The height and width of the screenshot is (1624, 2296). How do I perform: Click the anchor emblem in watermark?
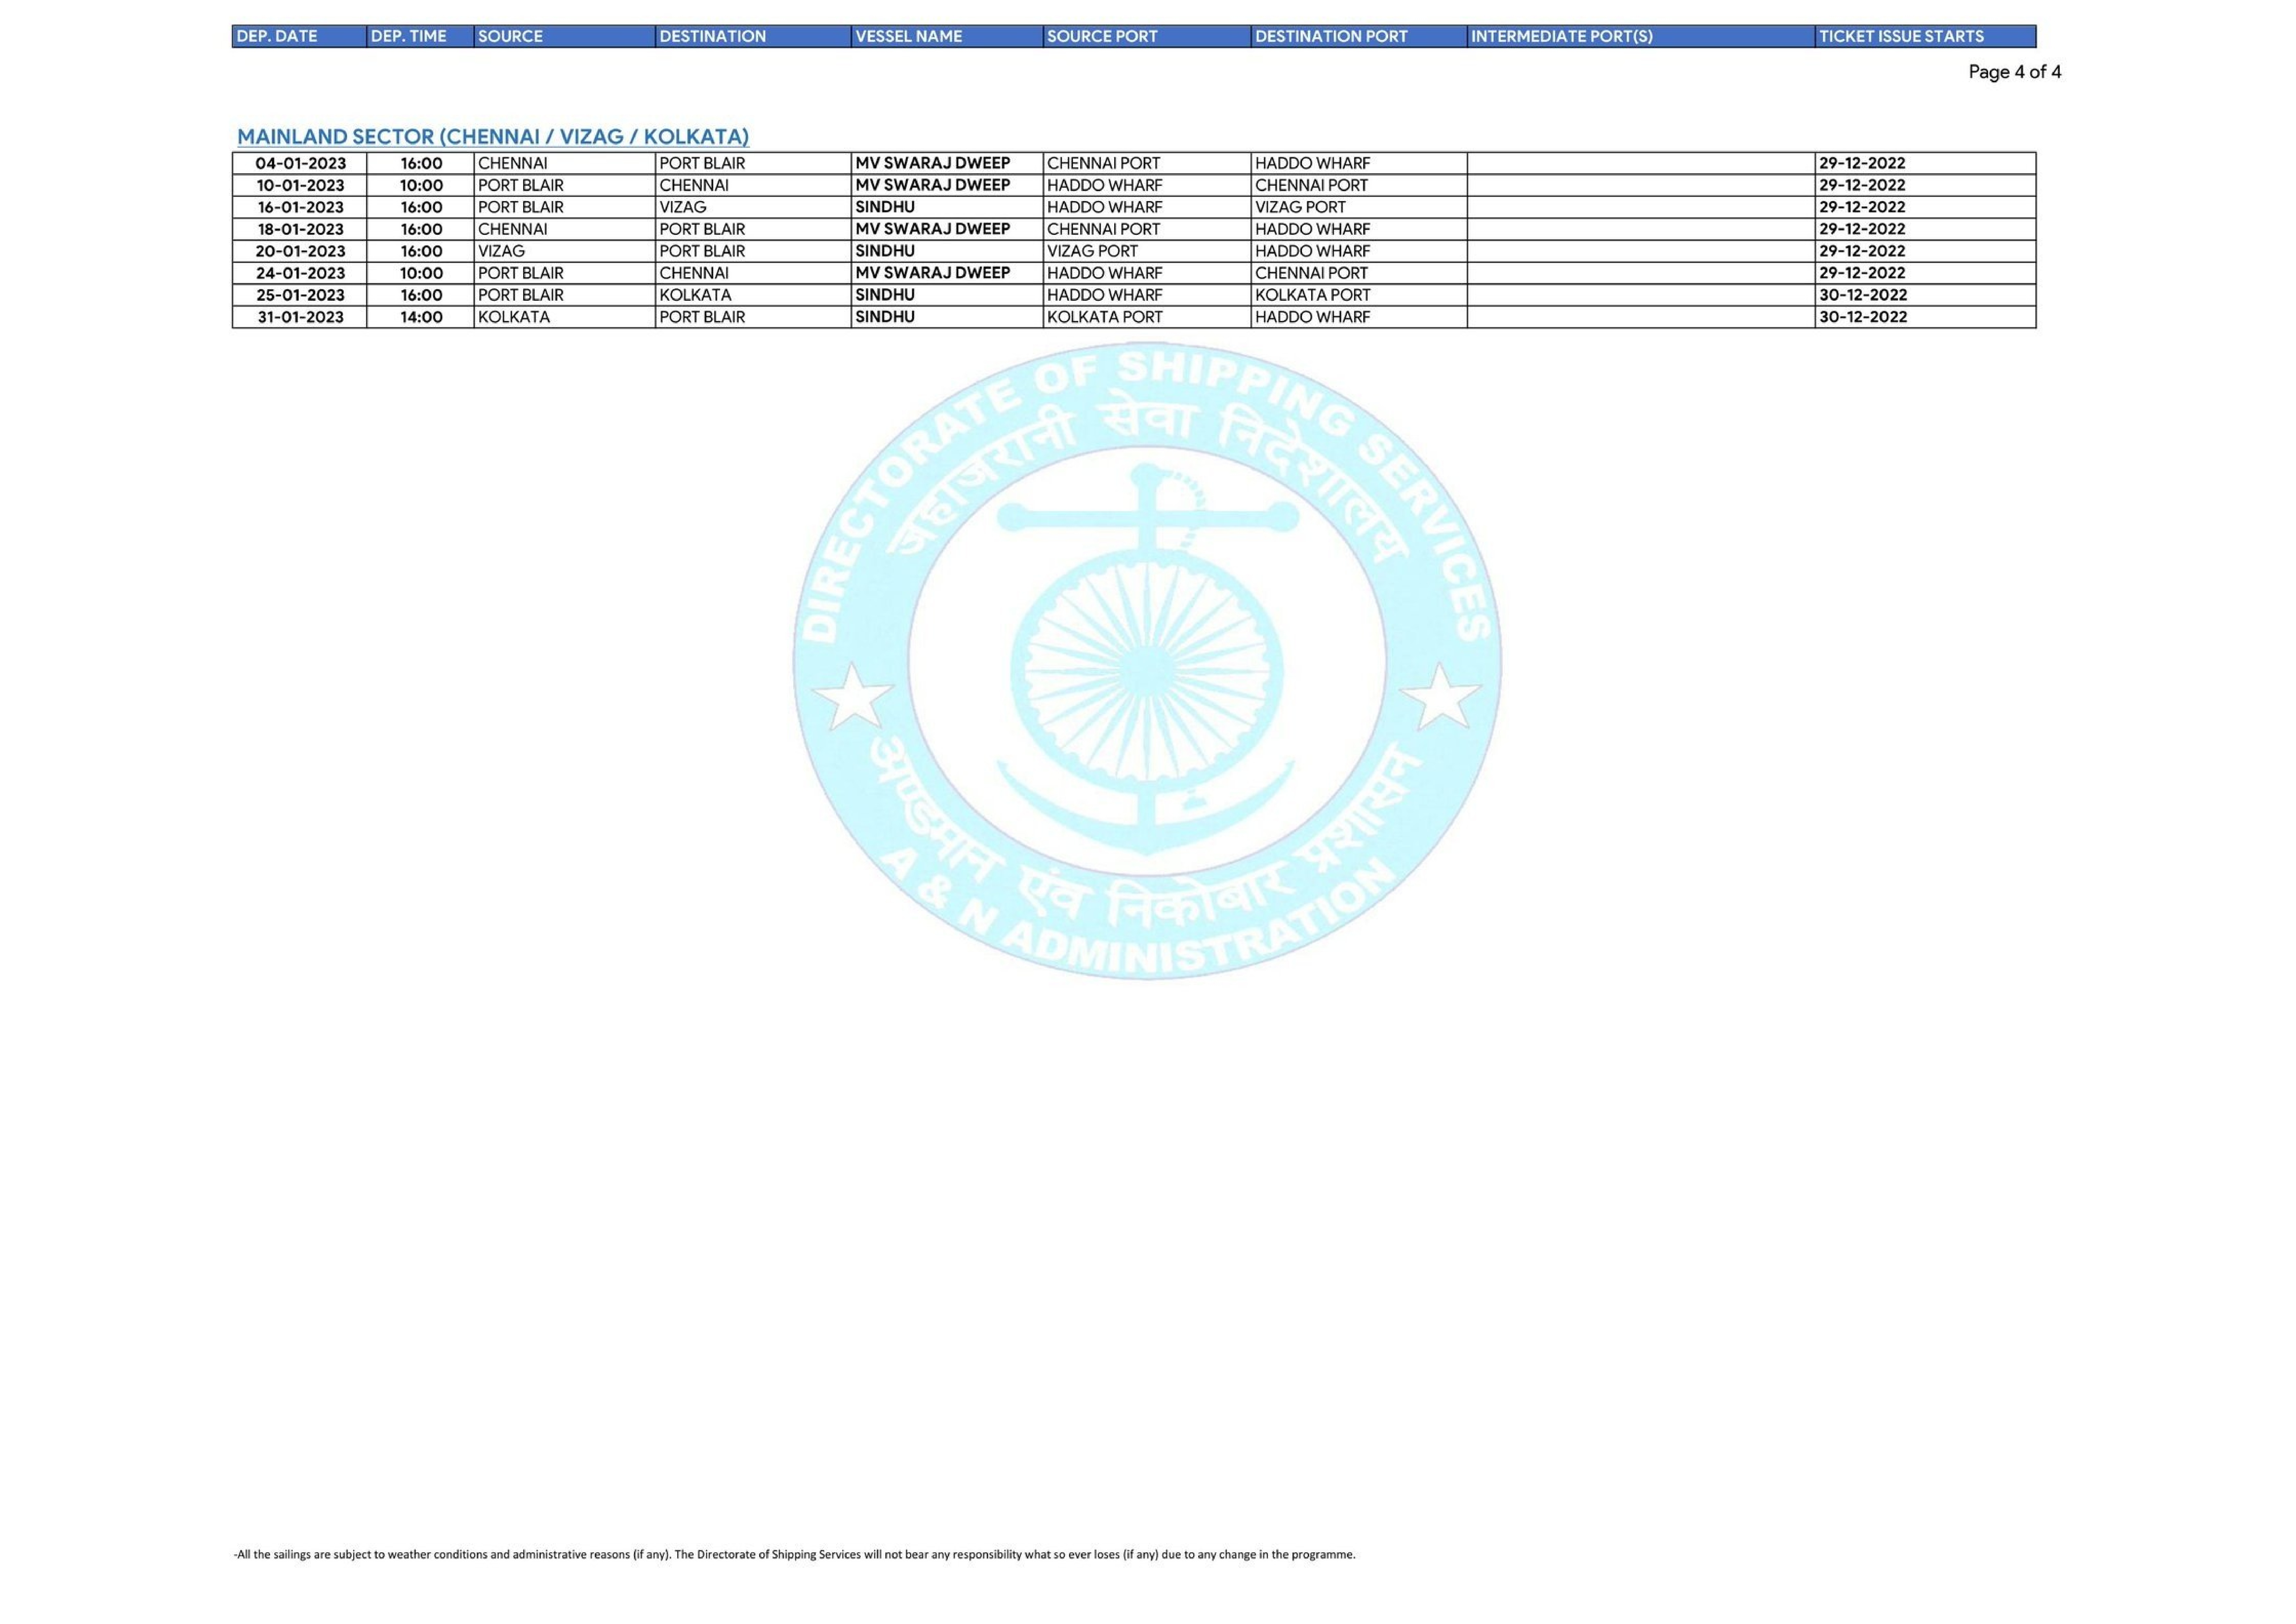[1147, 660]
